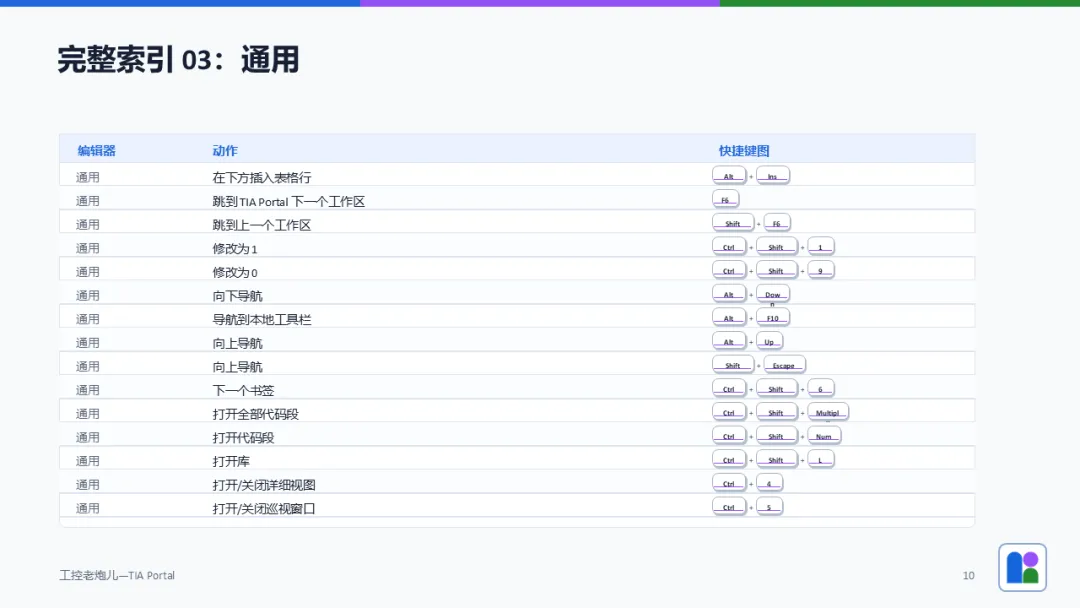Click the Escape key in the 向上导航 row
This screenshot has height=608, width=1080.
(x=784, y=366)
